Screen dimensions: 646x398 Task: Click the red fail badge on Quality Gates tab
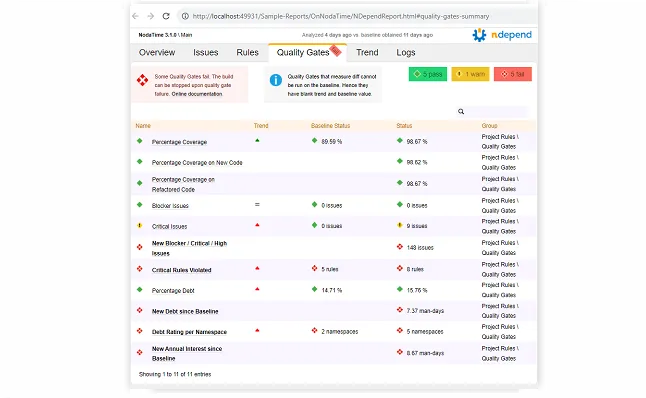click(336, 51)
